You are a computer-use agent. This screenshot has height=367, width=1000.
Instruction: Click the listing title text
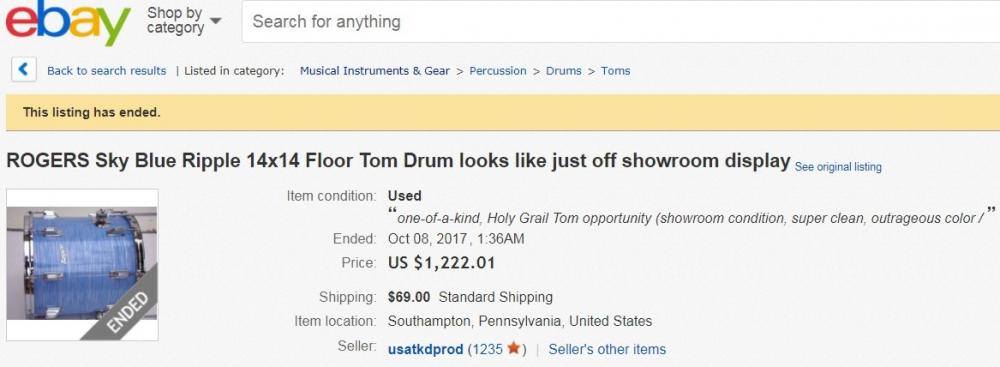click(x=399, y=161)
